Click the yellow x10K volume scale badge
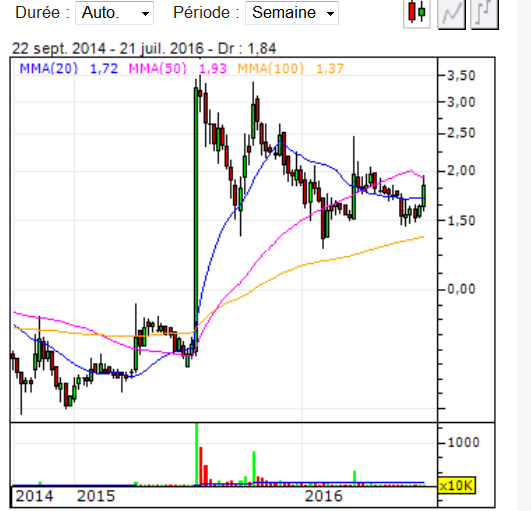 tap(456, 486)
